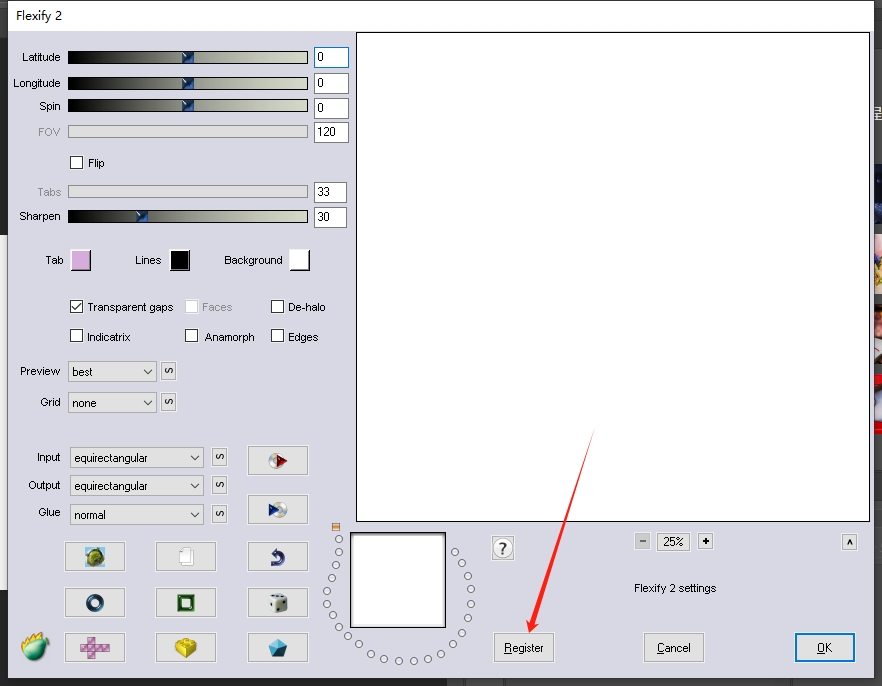Click the S button beside Preview

tap(168, 371)
